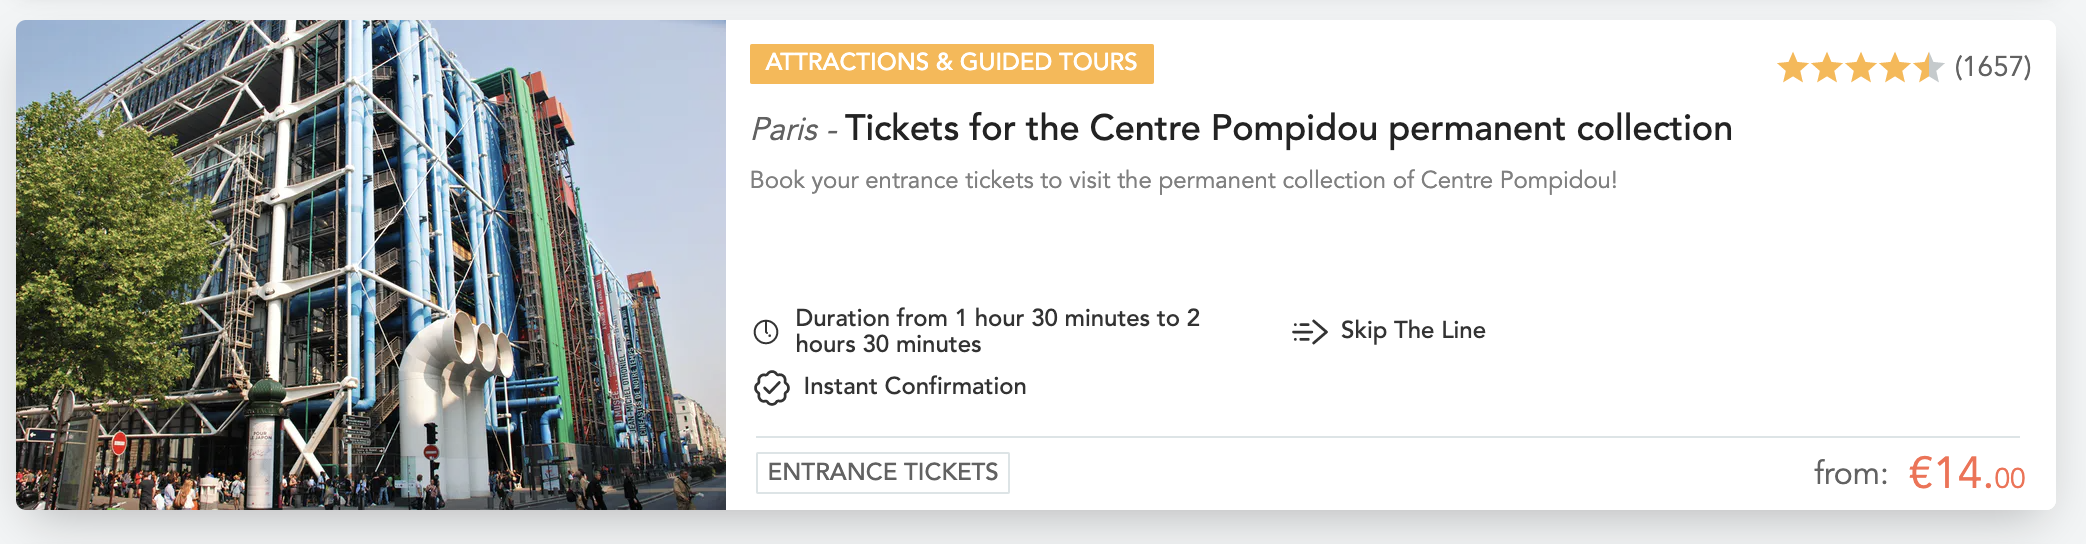Click the half-filled fifth rating star

(x=1928, y=68)
